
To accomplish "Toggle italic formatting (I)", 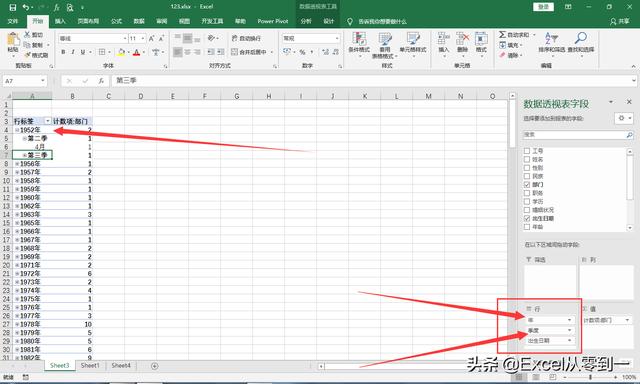I will [x=73, y=52].
